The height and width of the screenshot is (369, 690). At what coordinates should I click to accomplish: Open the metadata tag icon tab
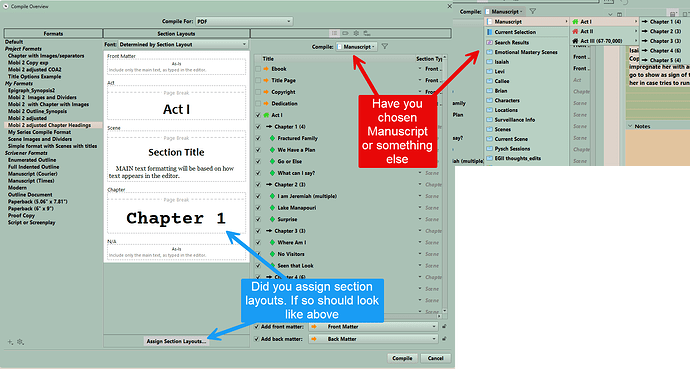345,33
